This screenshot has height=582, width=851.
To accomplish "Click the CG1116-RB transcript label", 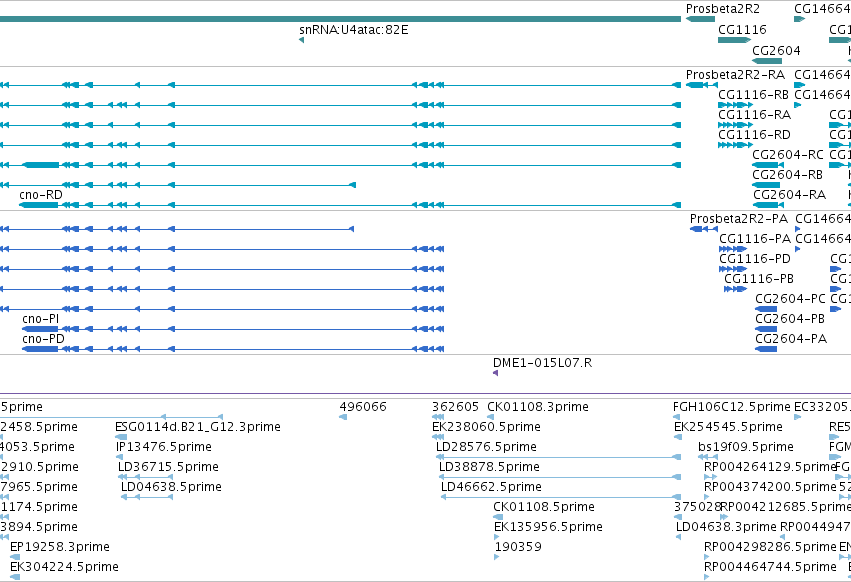I will (x=753, y=94).
